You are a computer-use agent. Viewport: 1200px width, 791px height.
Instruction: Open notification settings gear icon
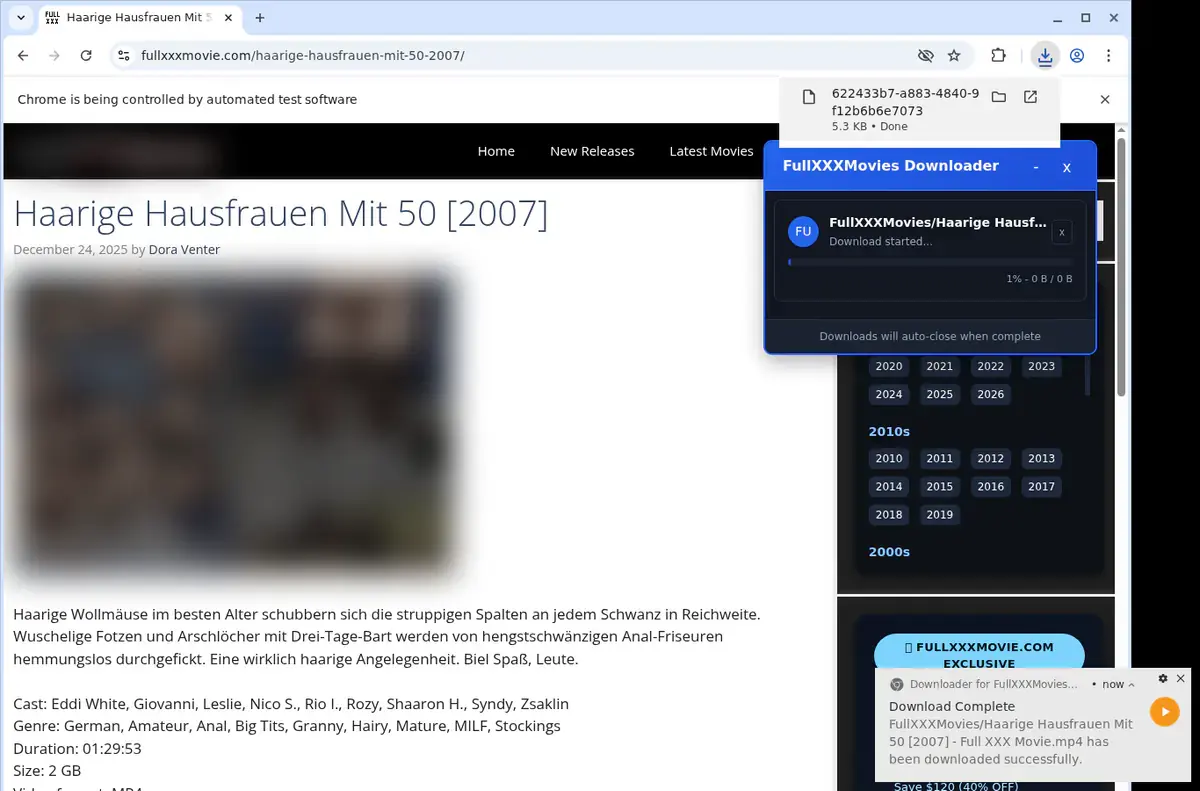(x=1163, y=678)
